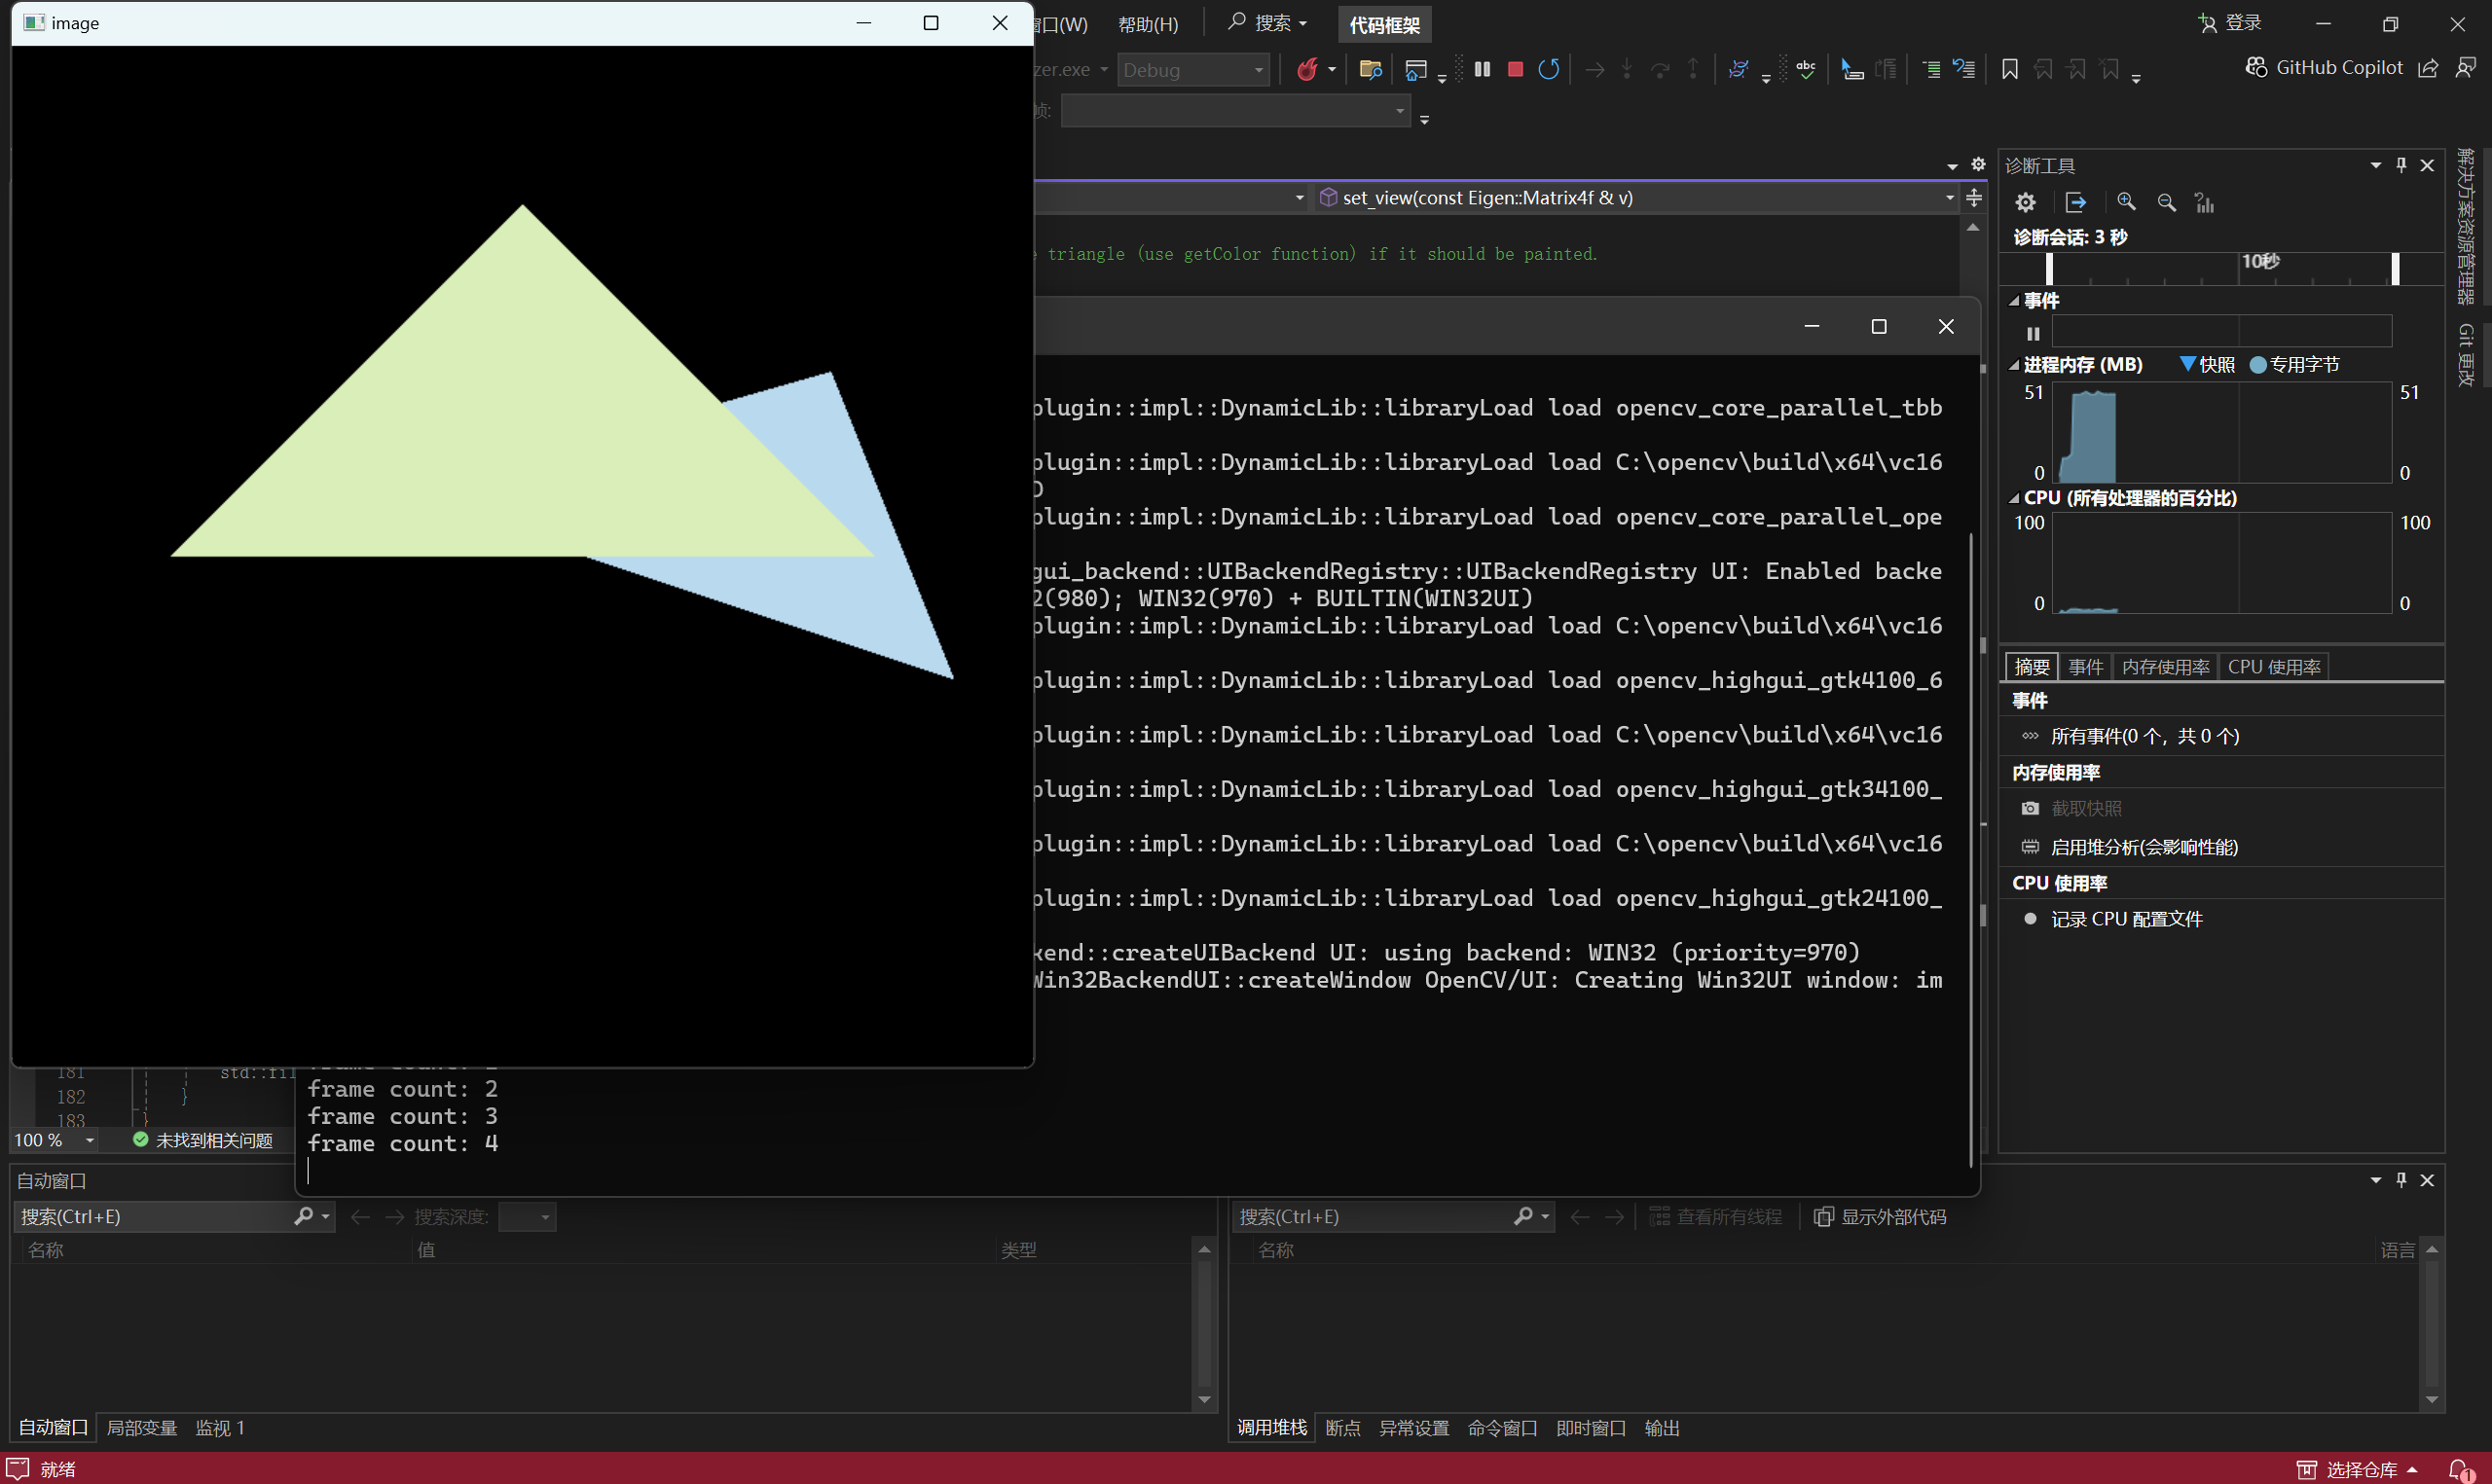
Task: Zoom in on the diagnostics timeline
Action: point(2126,203)
